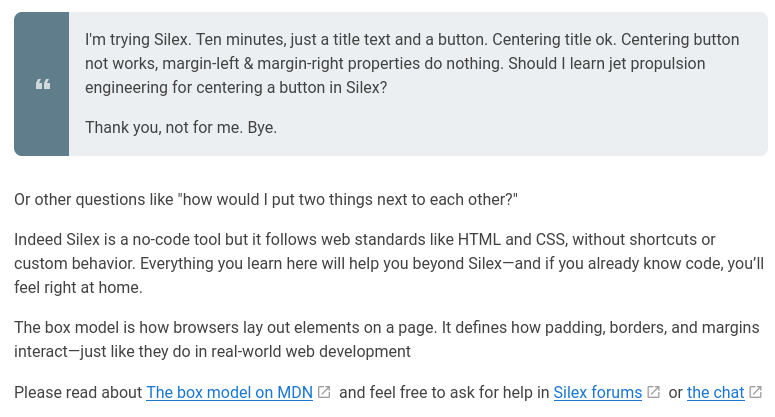Click external-link icon after MDN box model link
The width and height of the screenshot is (775, 417).
[324, 393]
